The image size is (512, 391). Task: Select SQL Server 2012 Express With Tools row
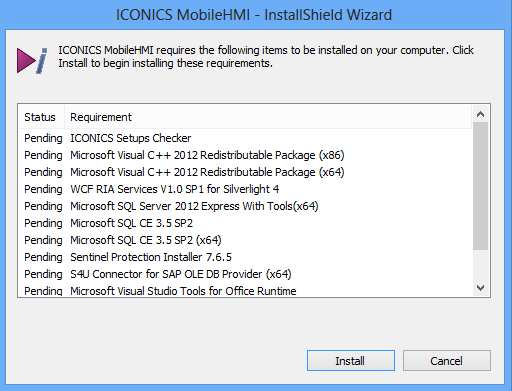click(x=245, y=206)
